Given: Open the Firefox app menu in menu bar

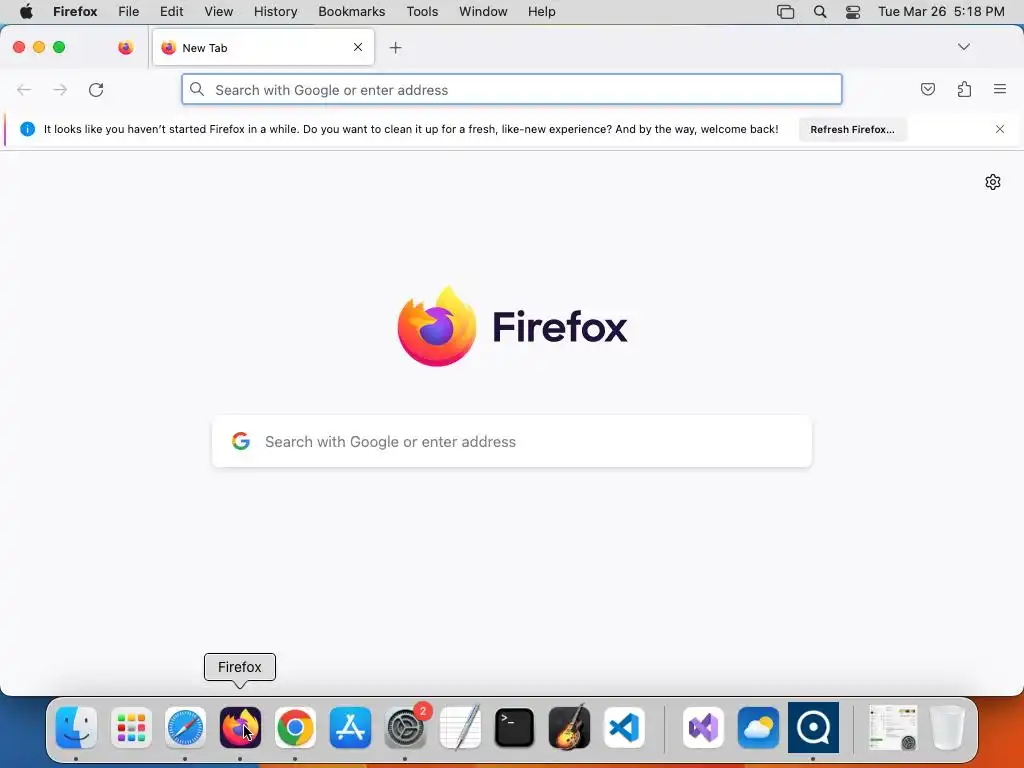Looking at the screenshot, I should (75, 12).
